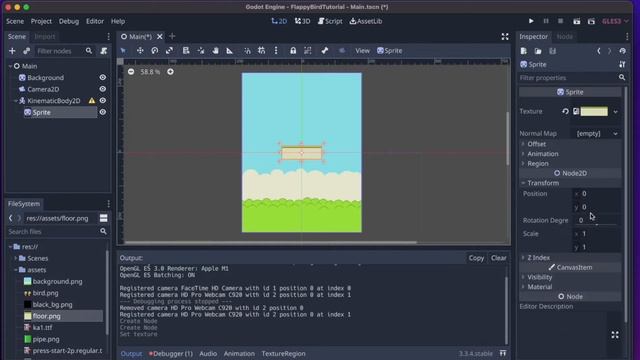Open the skeleton bone options icon
This screenshot has width=640, height=360.
tap(324, 51)
